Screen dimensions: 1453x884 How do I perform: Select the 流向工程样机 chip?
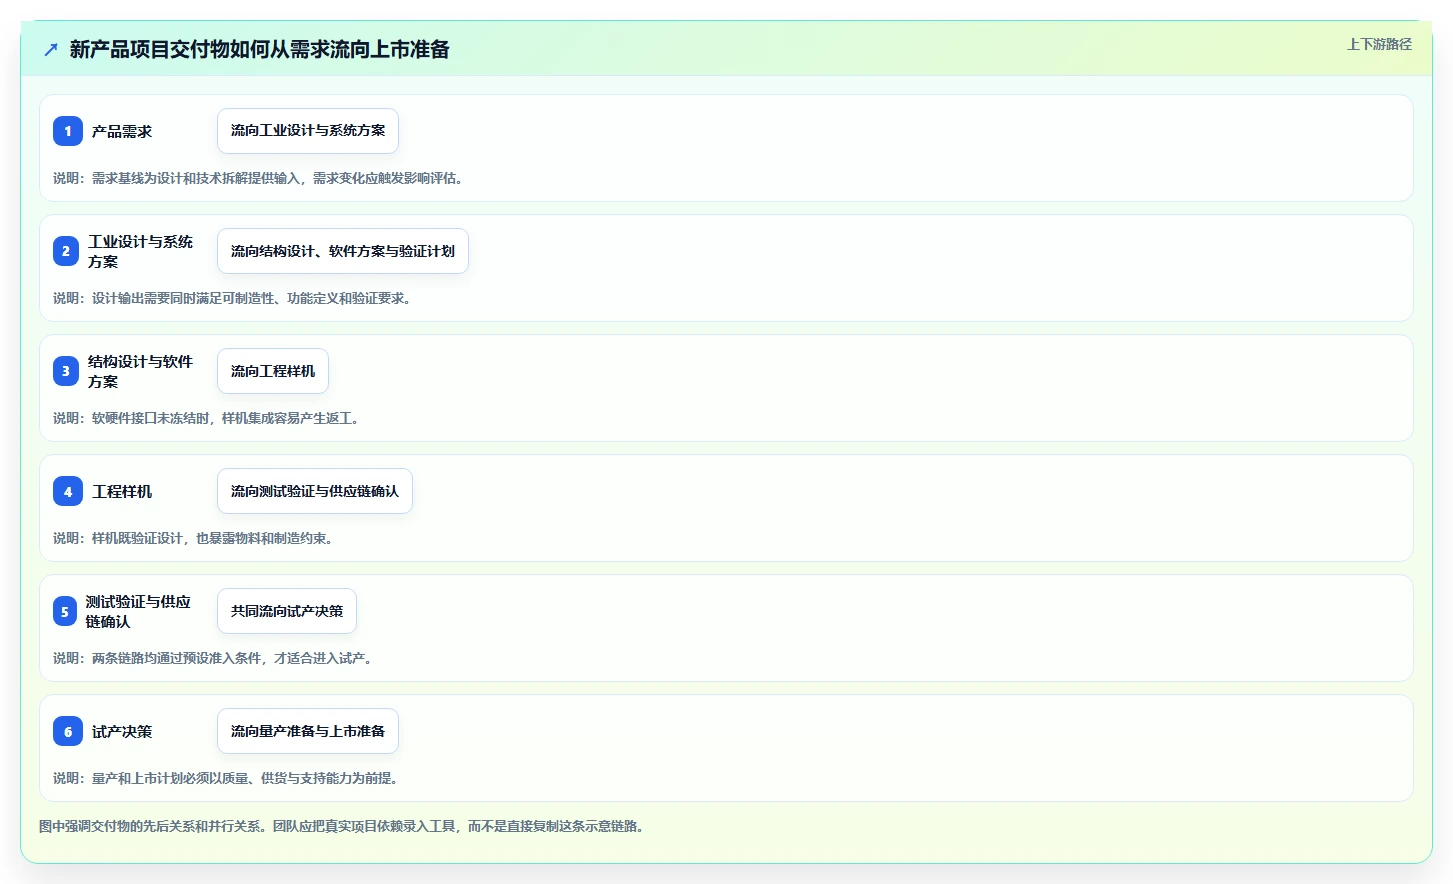click(x=273, y=371)
